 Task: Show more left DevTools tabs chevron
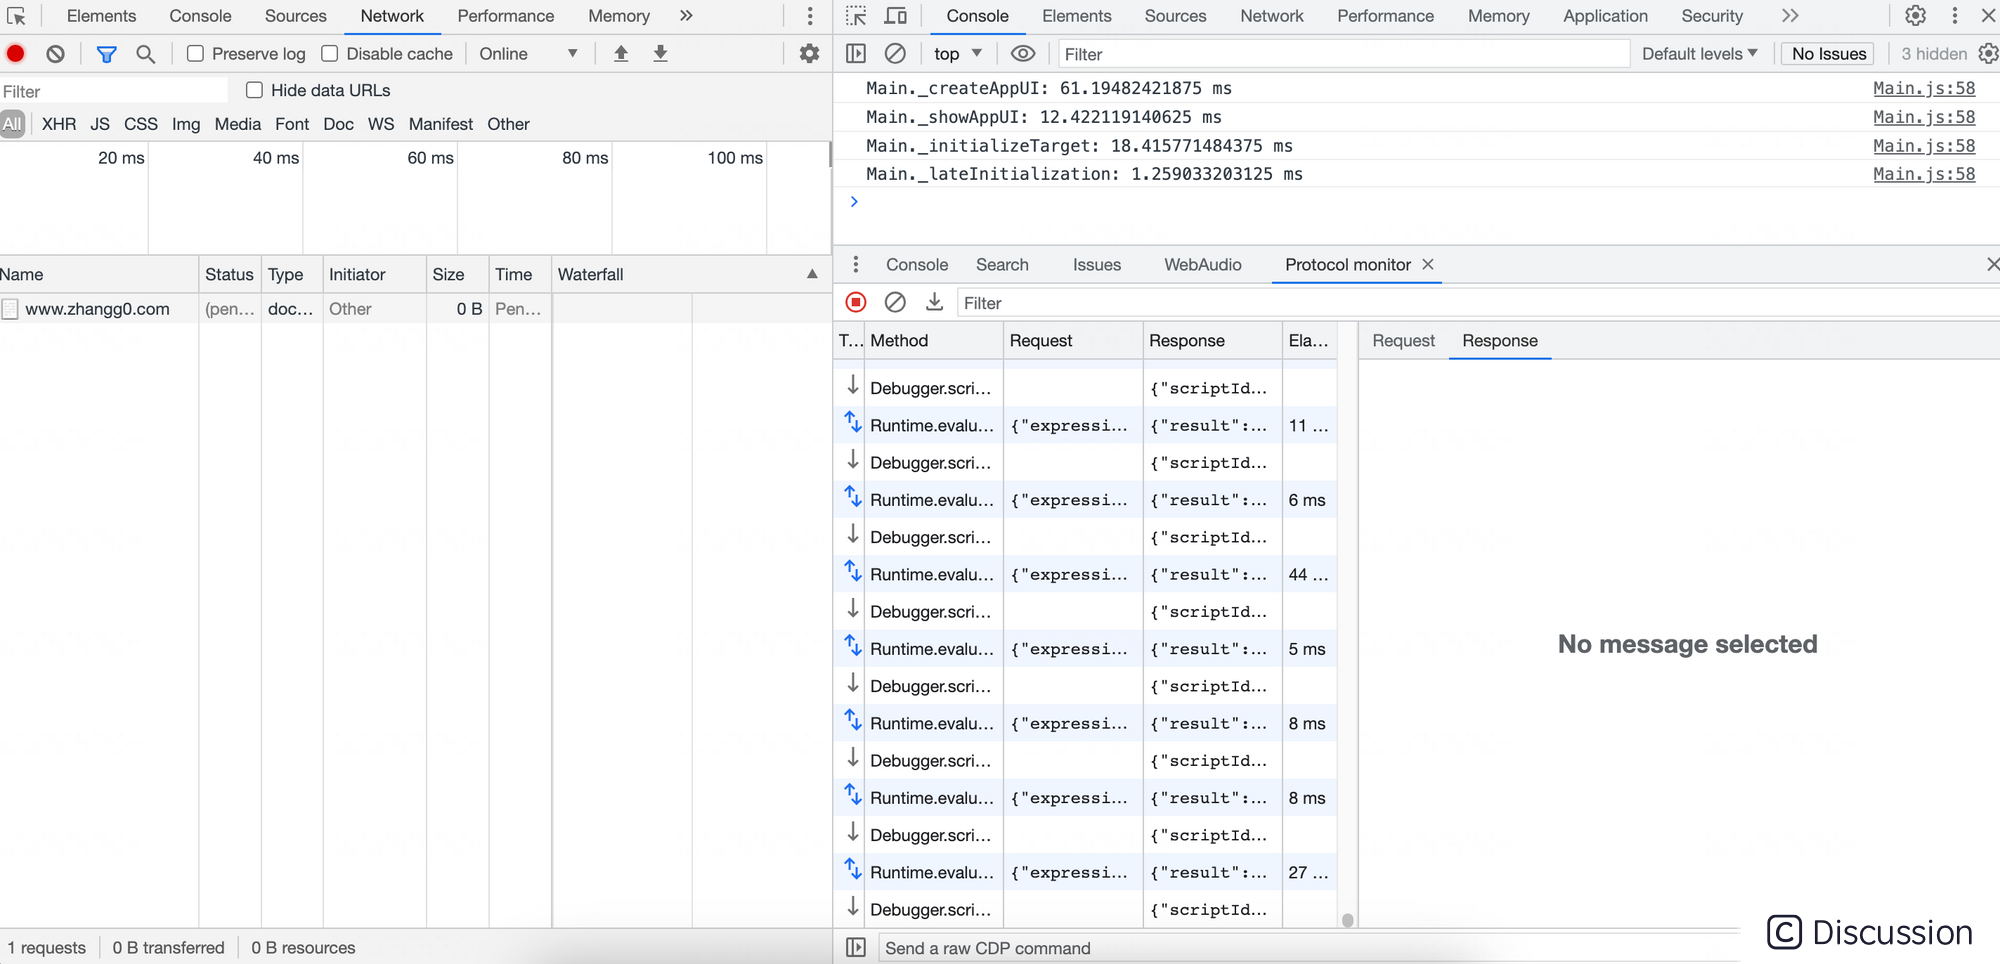pos(686,16)
